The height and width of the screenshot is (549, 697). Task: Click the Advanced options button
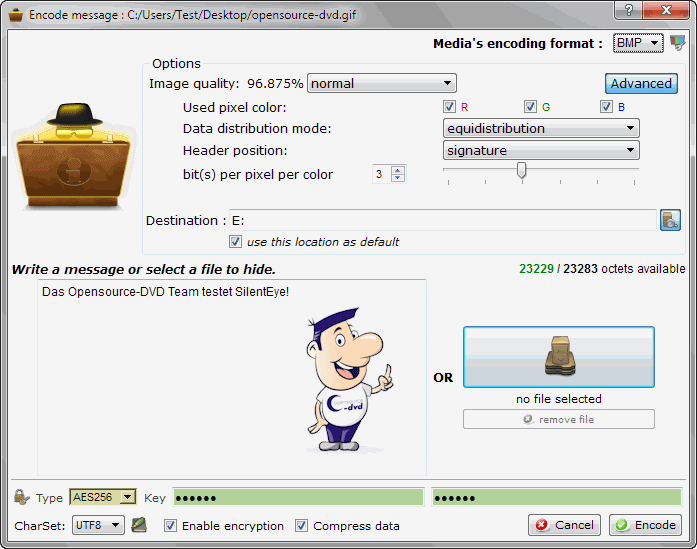[641, 84]
